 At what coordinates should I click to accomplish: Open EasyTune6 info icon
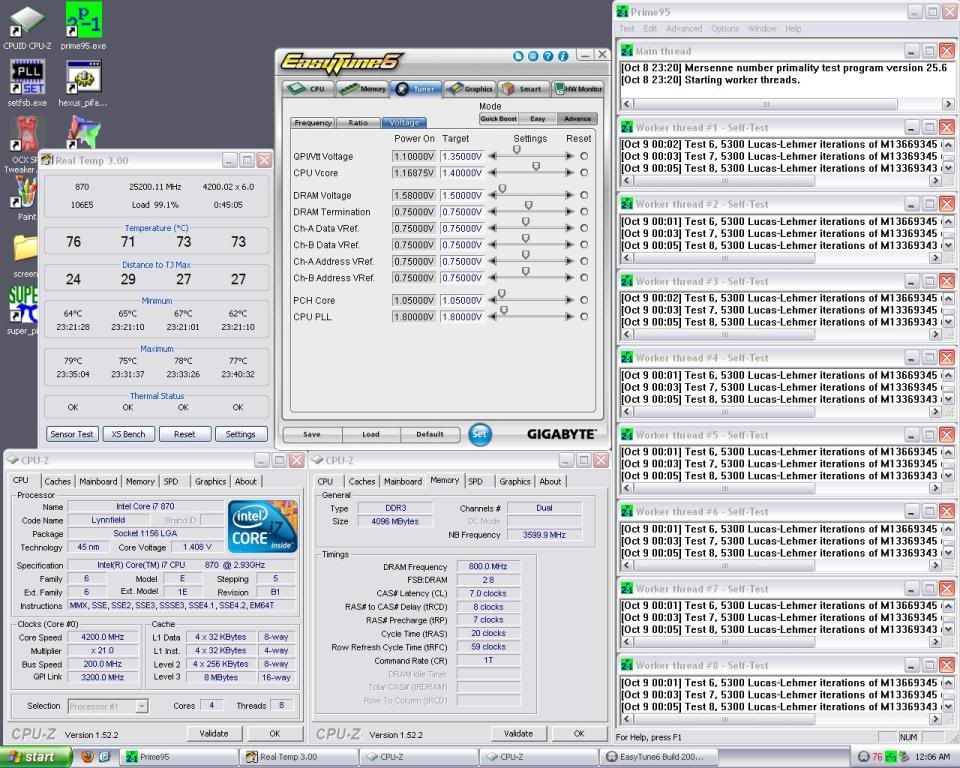(x=563, y=56)
